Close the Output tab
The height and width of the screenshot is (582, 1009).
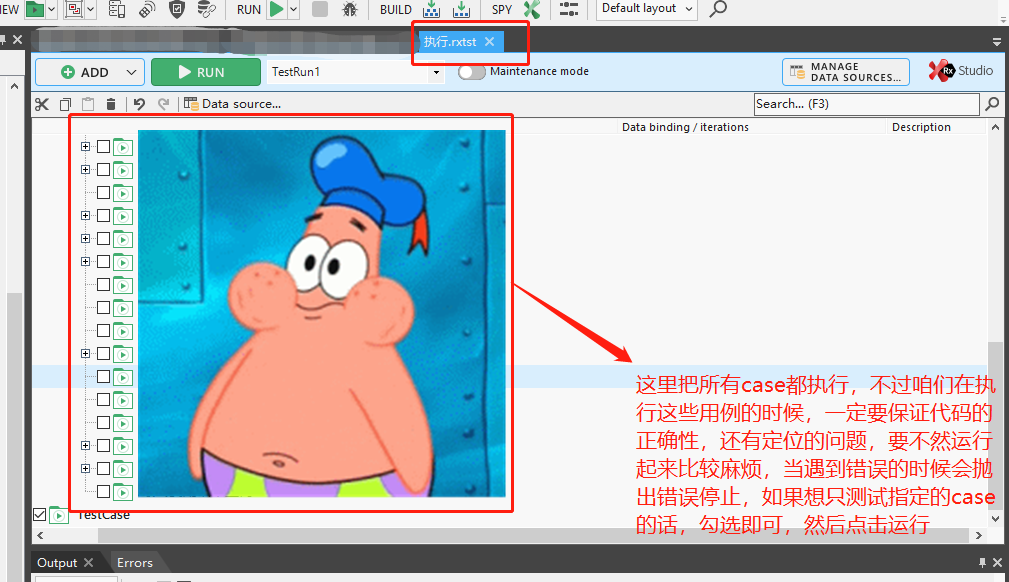click(x=89, y=563)
